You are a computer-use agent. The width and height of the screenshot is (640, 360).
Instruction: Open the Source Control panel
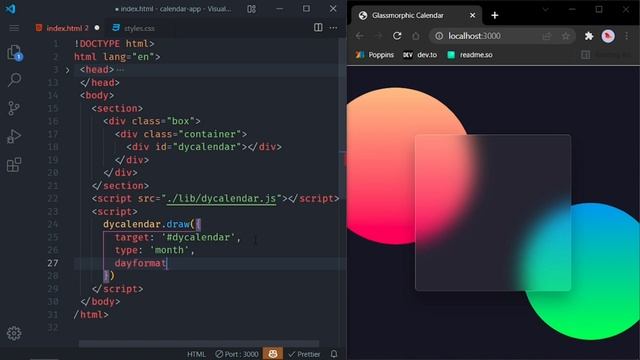(x=14, y=108)
